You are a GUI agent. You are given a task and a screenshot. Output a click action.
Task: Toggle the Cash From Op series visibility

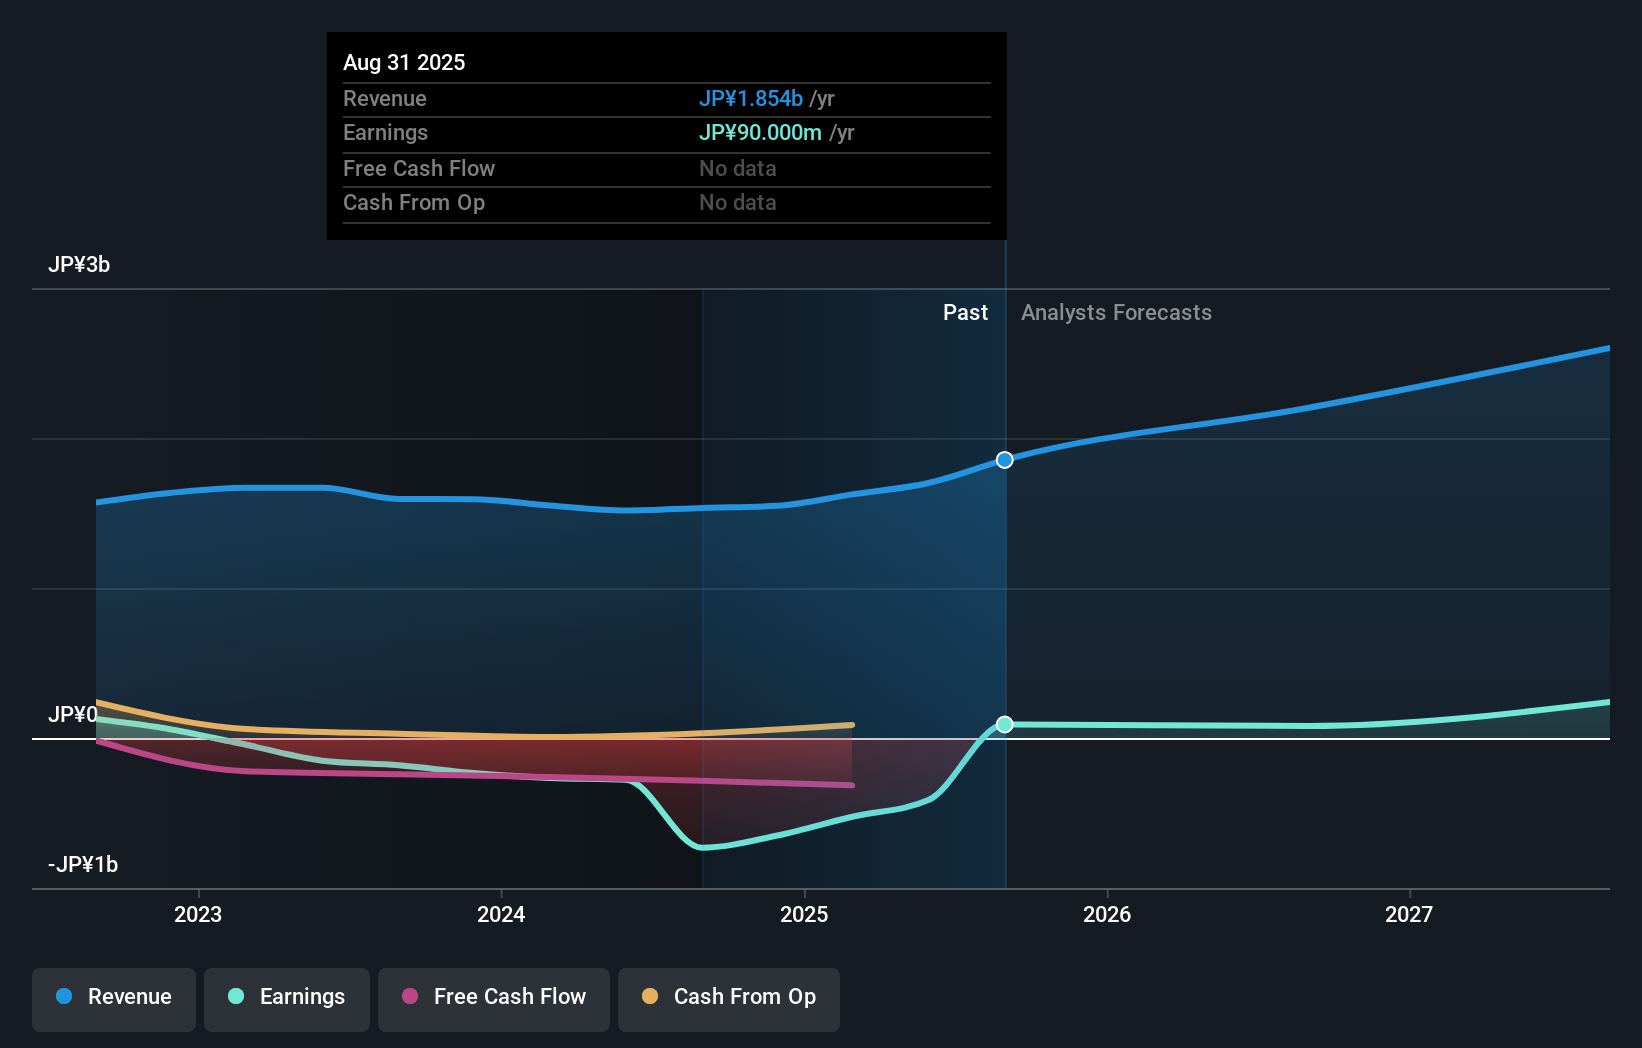[729, 999]
